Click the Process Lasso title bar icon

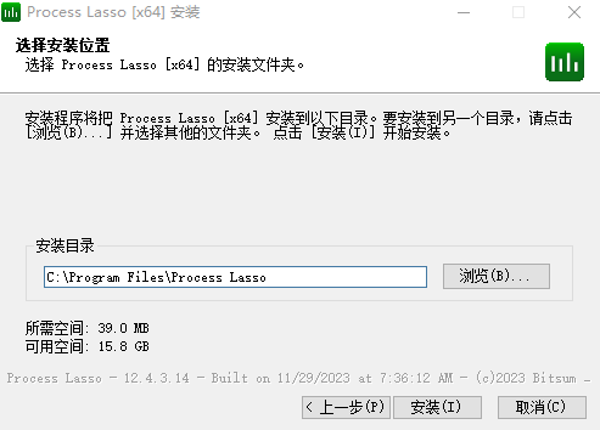tap(11, 12)
